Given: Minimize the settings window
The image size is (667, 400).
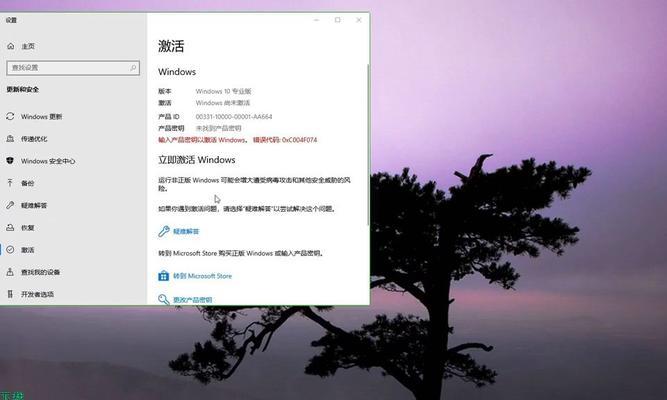Looking at the screenshot, I should 316,20.
